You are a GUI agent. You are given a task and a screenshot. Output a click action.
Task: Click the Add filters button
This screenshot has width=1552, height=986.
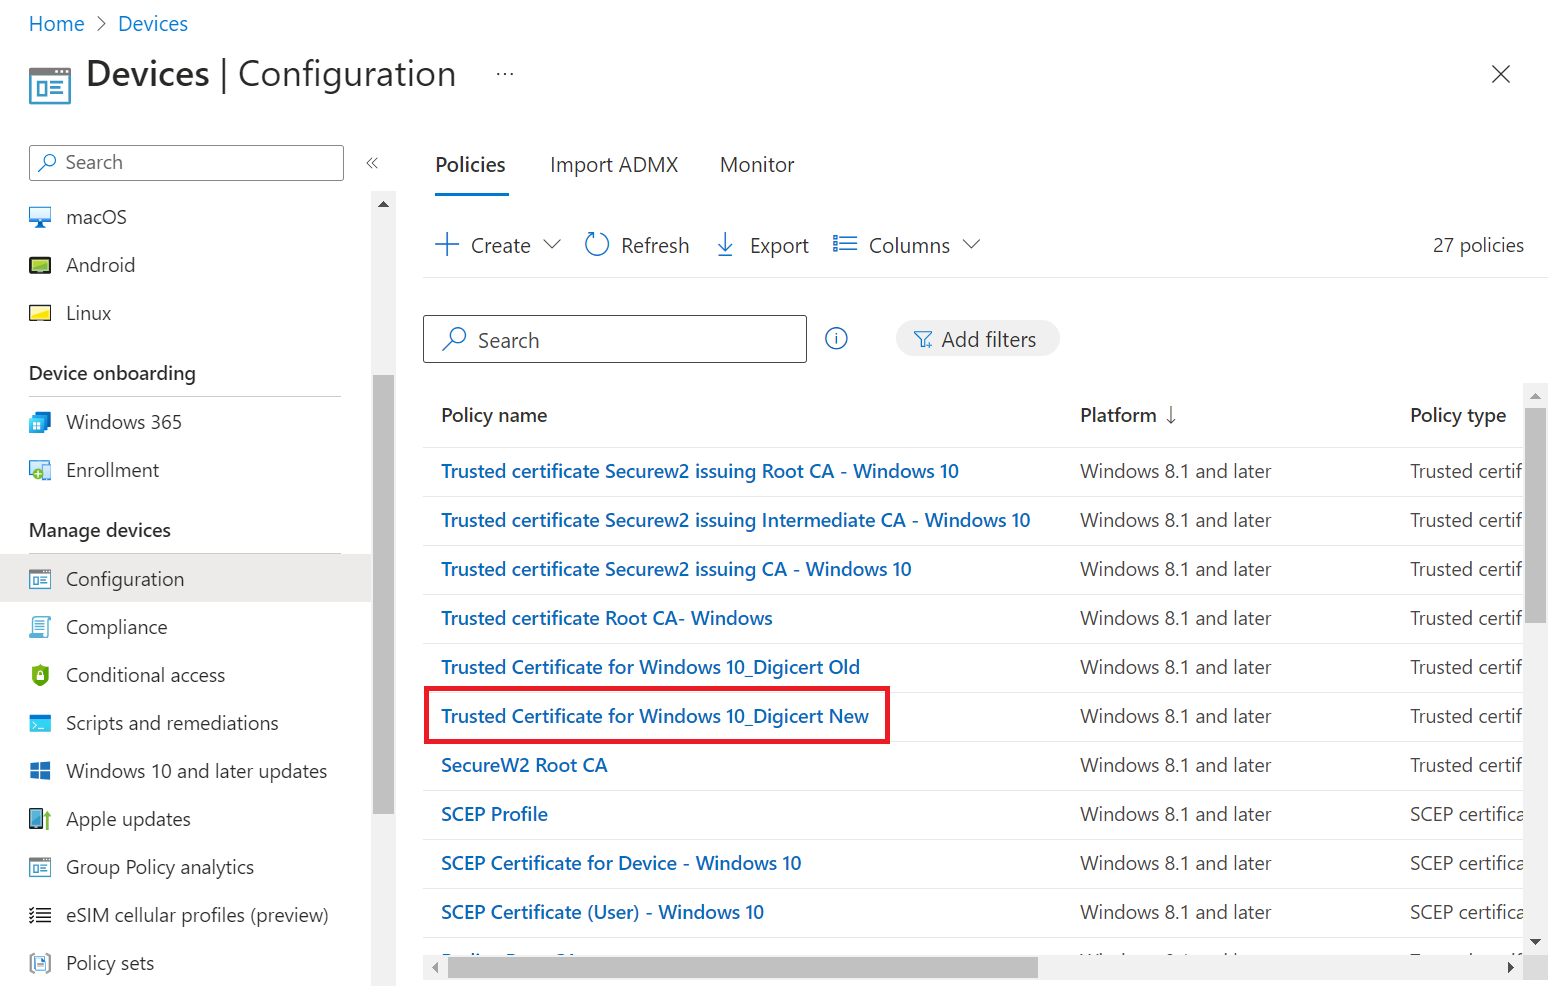(x=977, y=339)
